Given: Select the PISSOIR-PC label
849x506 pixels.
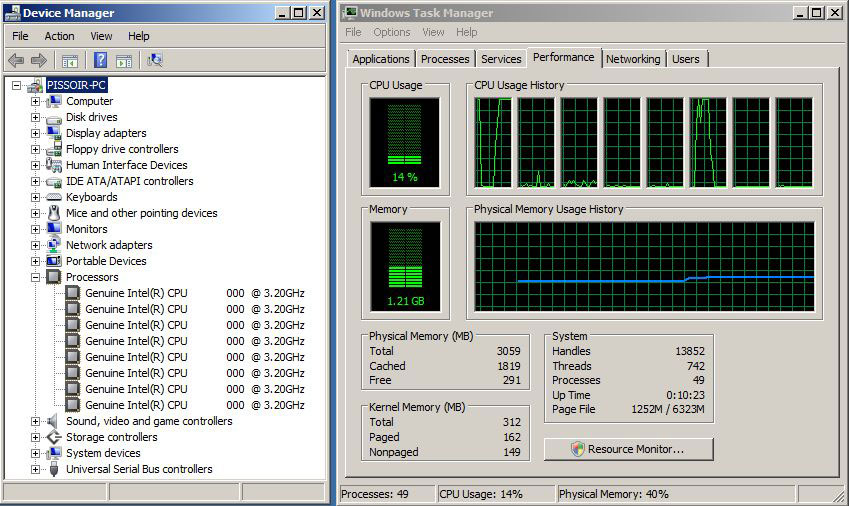Looking at the screenshot, I should tap(76, 86).
